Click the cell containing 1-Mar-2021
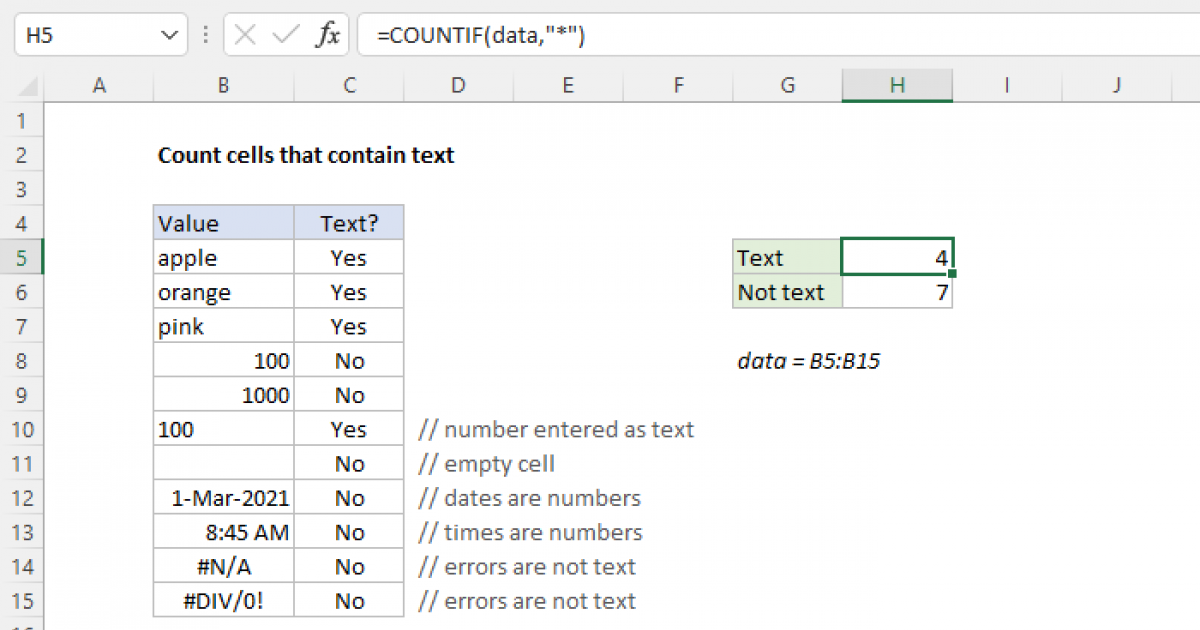The height and width of the screenshot is (630, 1200). coord(223,498)
